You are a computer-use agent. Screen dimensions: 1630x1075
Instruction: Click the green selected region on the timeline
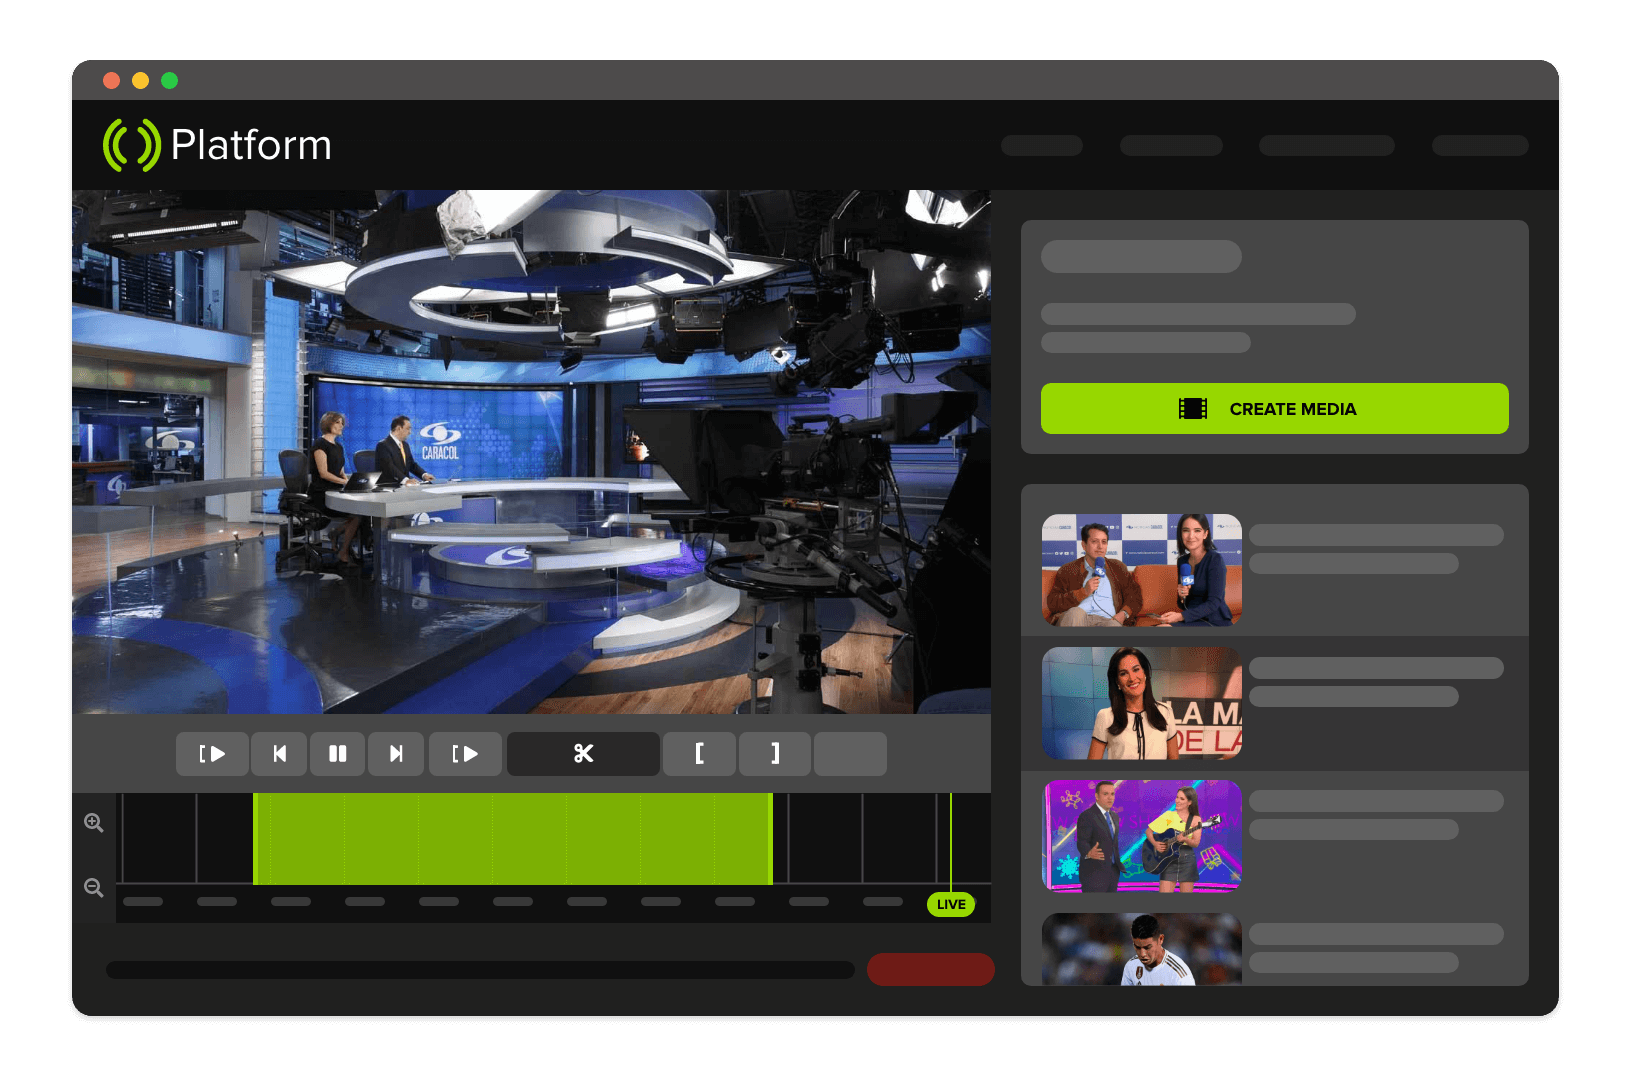tap(513, 838)
